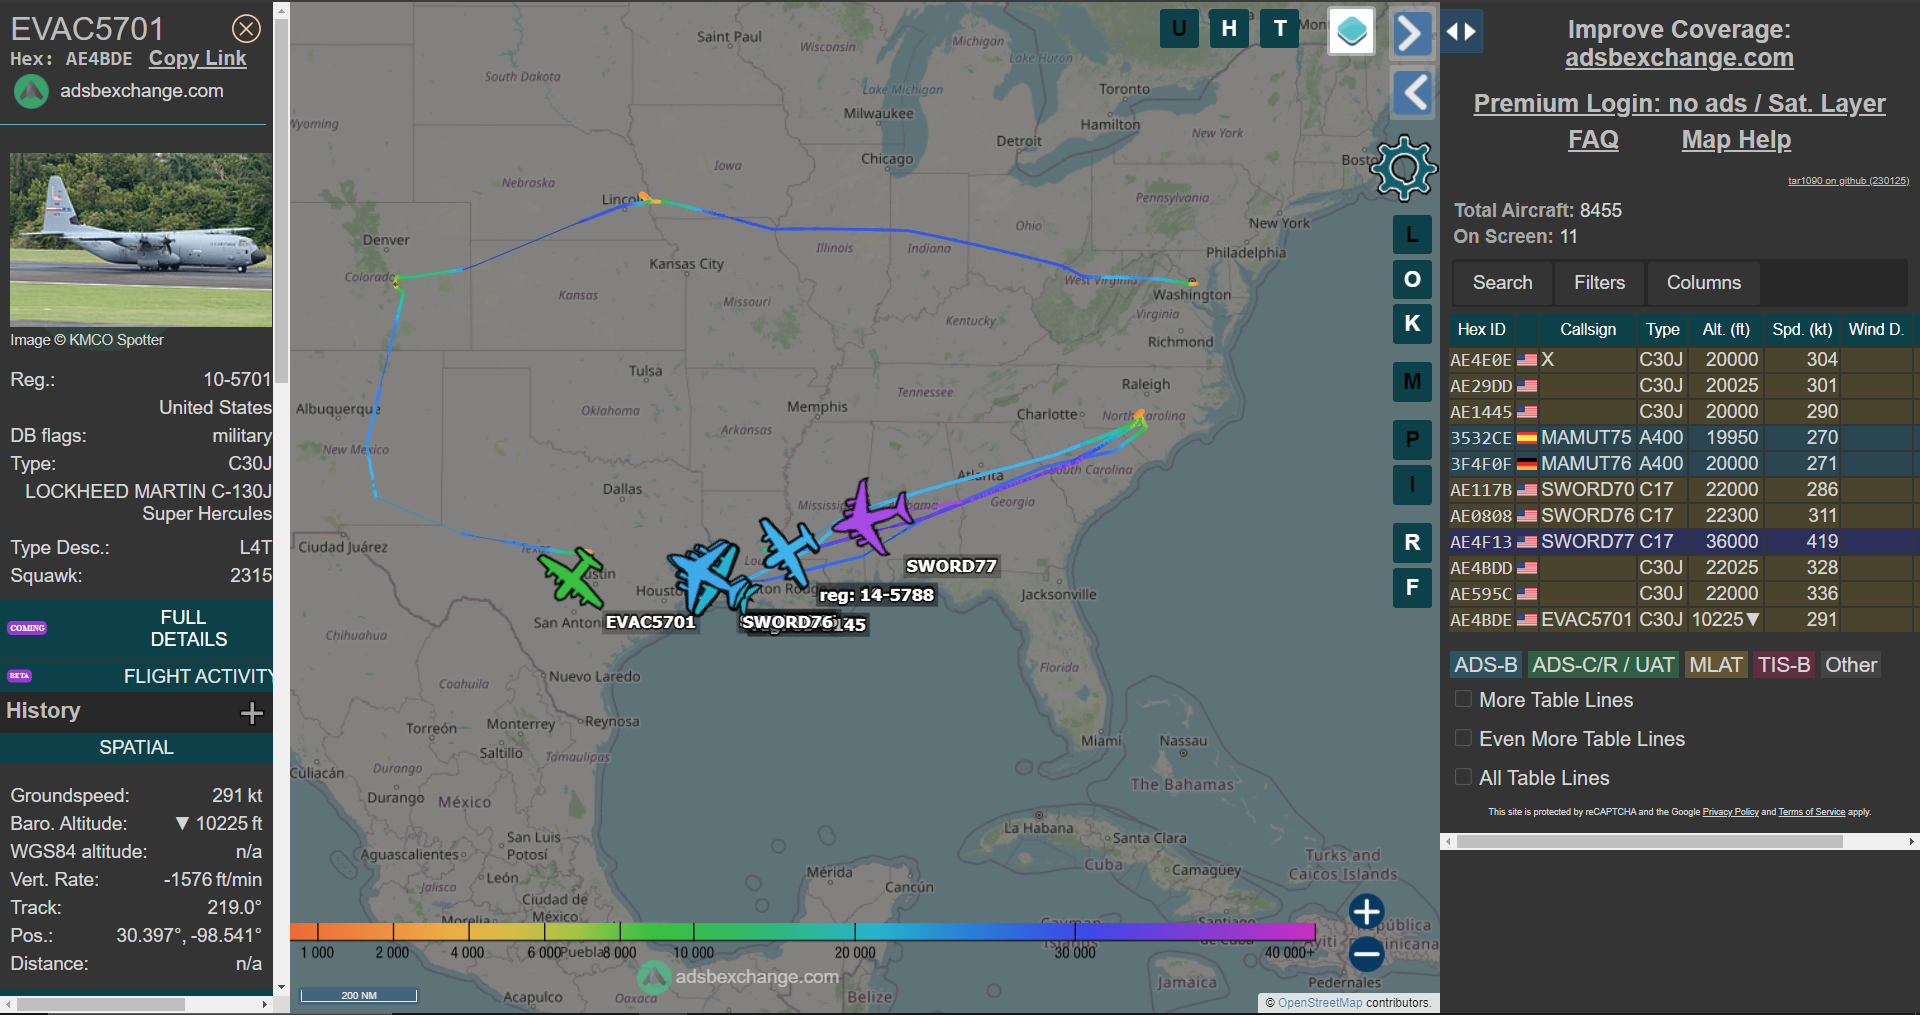Toggle the MLAT source filter
1920x1015 pixels.
(x=1716, y=665)
